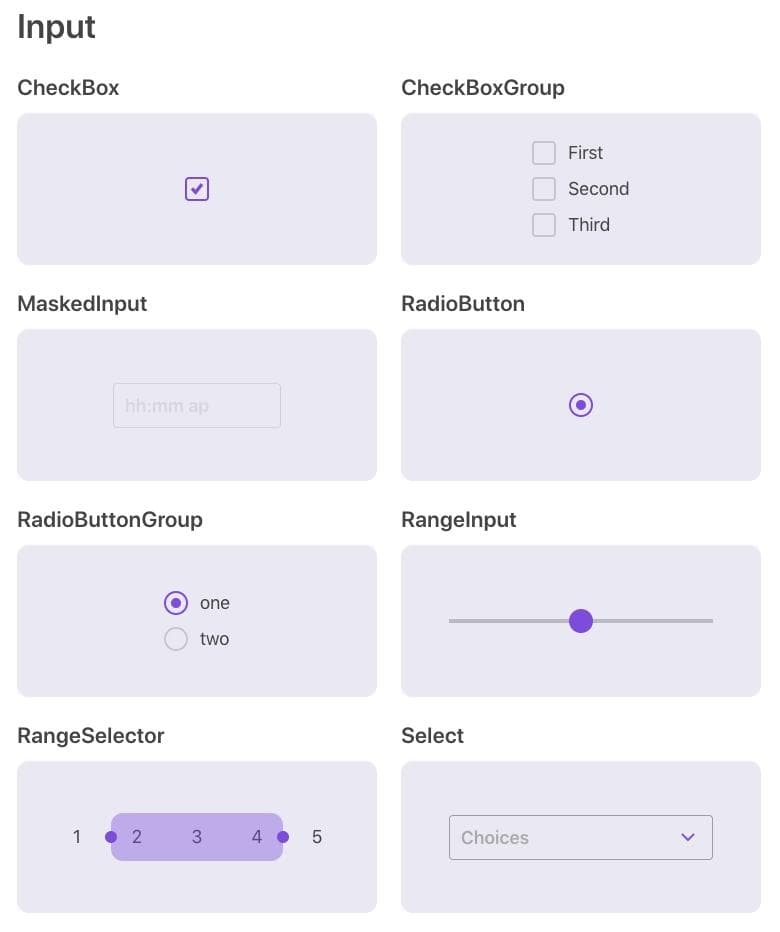Click the Select chevron arrow
Viewport: 780px width, 932px height.
688,838
